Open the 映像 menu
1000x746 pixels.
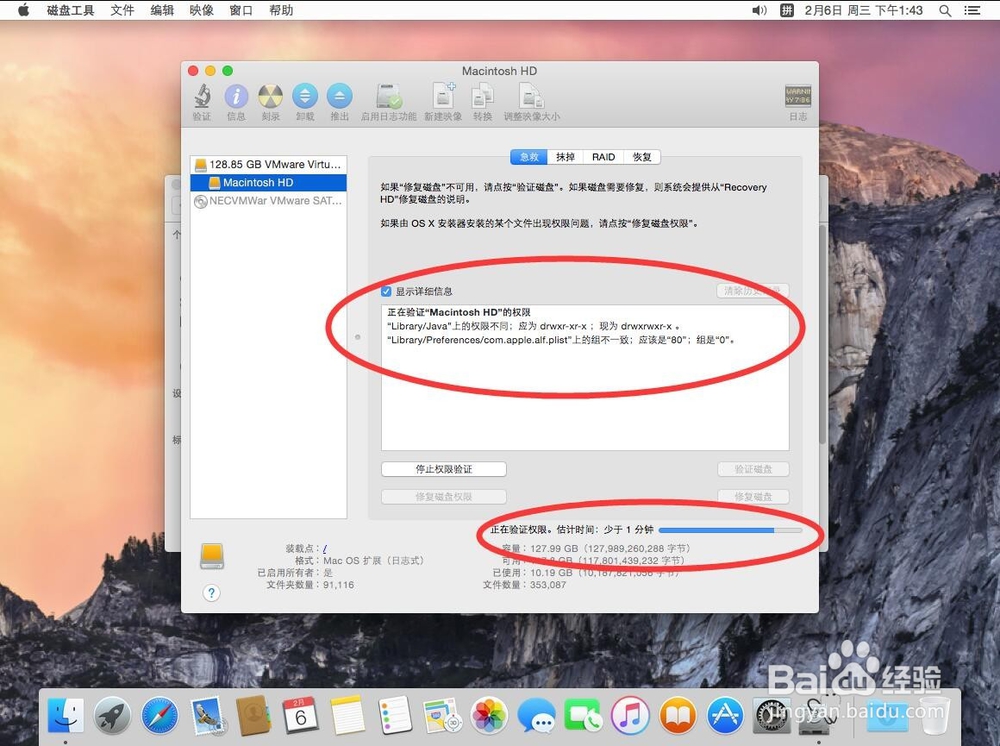click(202, 10)
